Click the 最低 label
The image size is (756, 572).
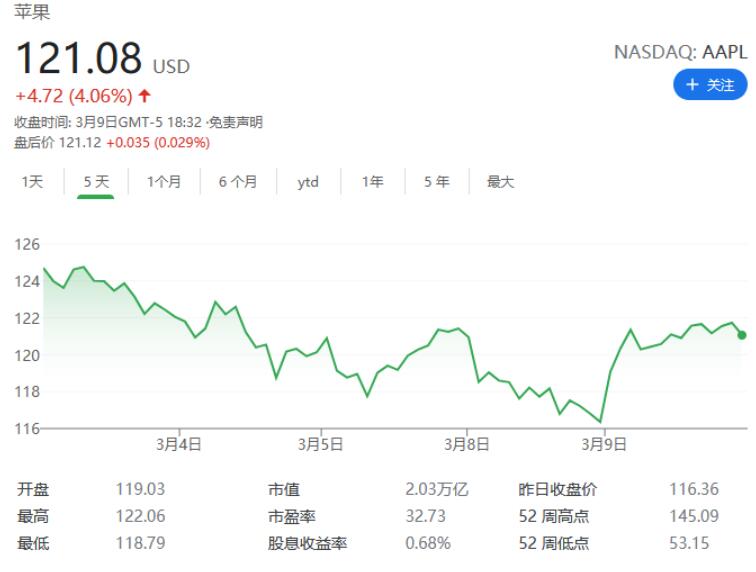click(x=33, y=544)
